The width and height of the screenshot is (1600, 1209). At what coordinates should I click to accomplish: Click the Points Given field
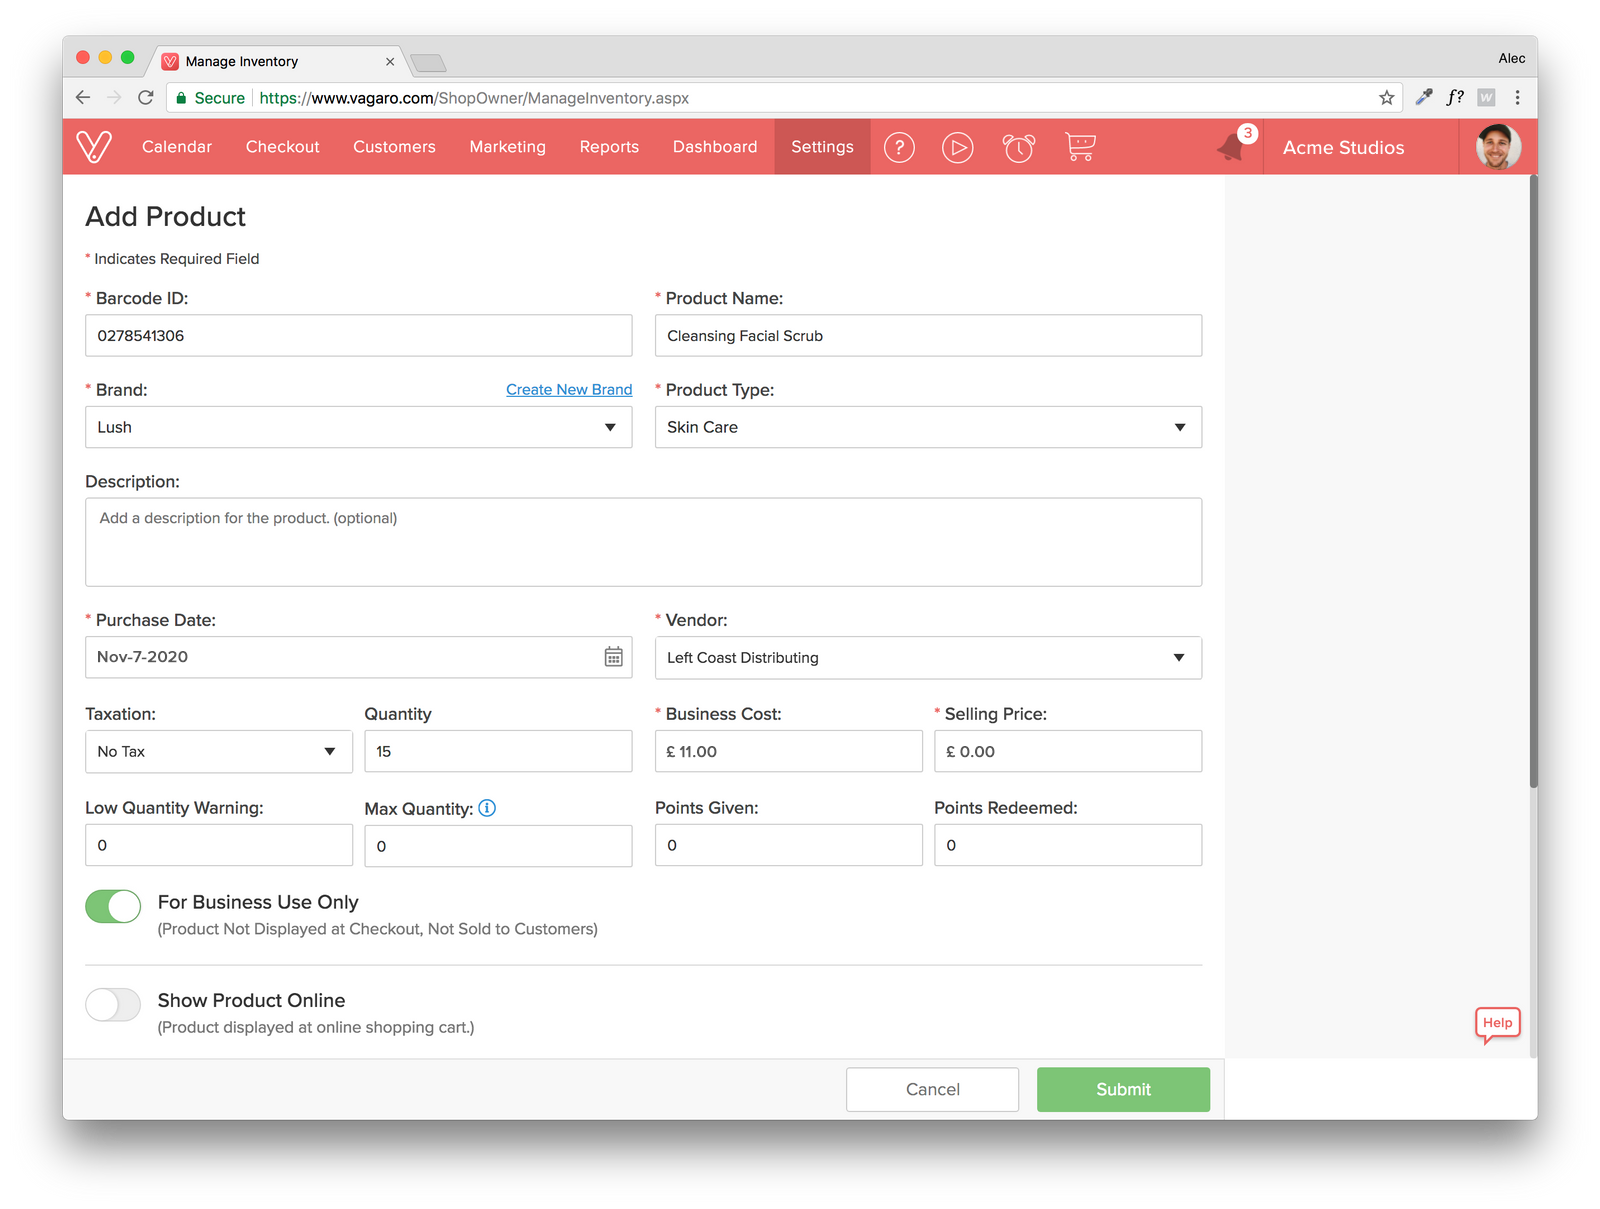(x=789, y=845)
